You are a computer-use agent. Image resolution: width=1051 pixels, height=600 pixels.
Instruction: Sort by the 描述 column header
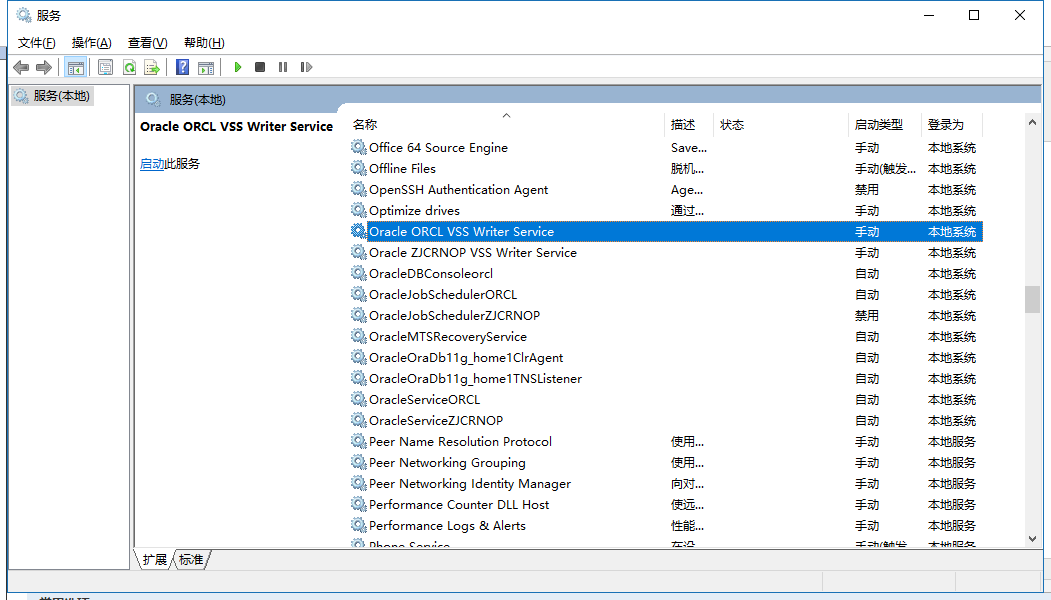click(688, 125)
